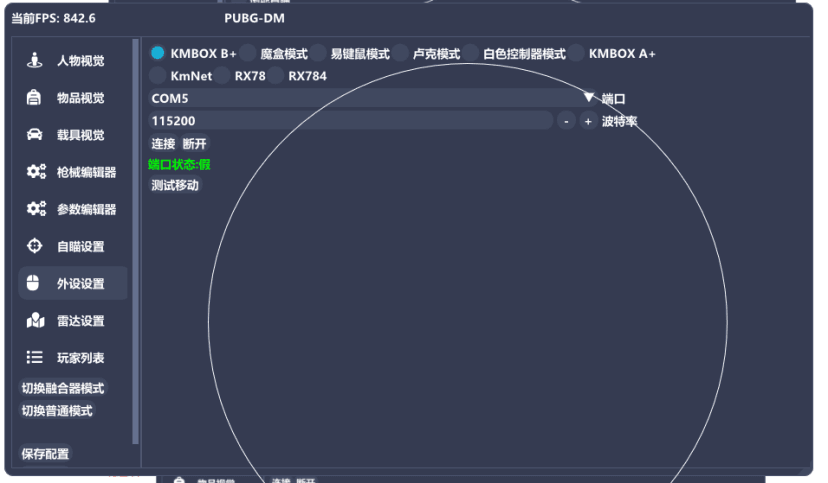This screenshot has width=828, height=483.
Task: Click the radar settings map icon
Action: (35, 320)
